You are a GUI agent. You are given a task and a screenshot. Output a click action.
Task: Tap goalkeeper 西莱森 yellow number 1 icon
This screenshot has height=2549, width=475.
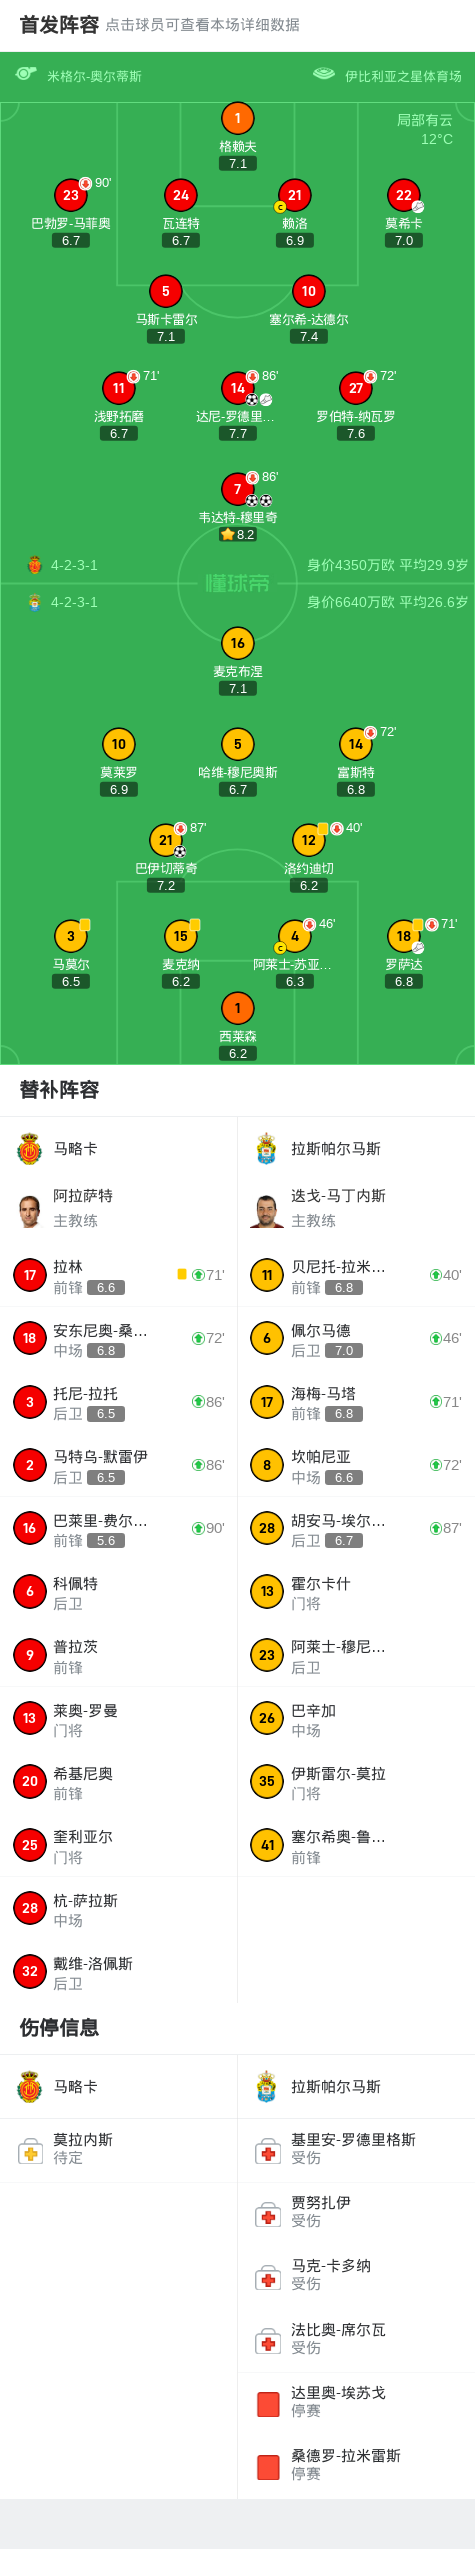[237, 1008]
